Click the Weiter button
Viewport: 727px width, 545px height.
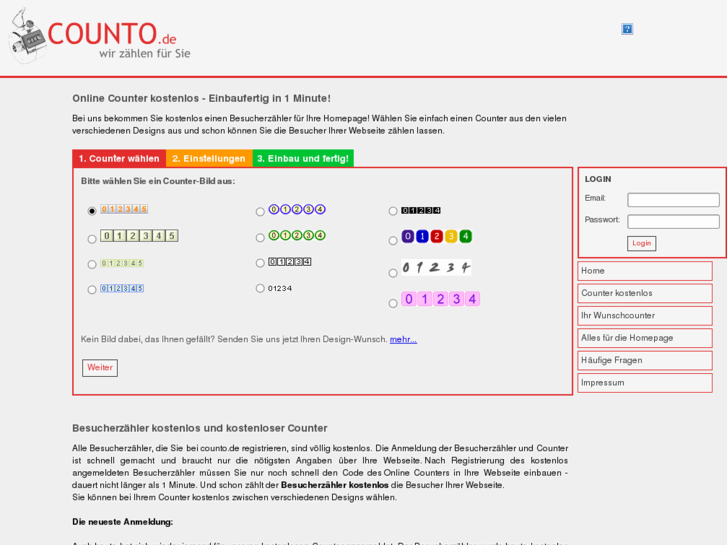click(100, 368)
